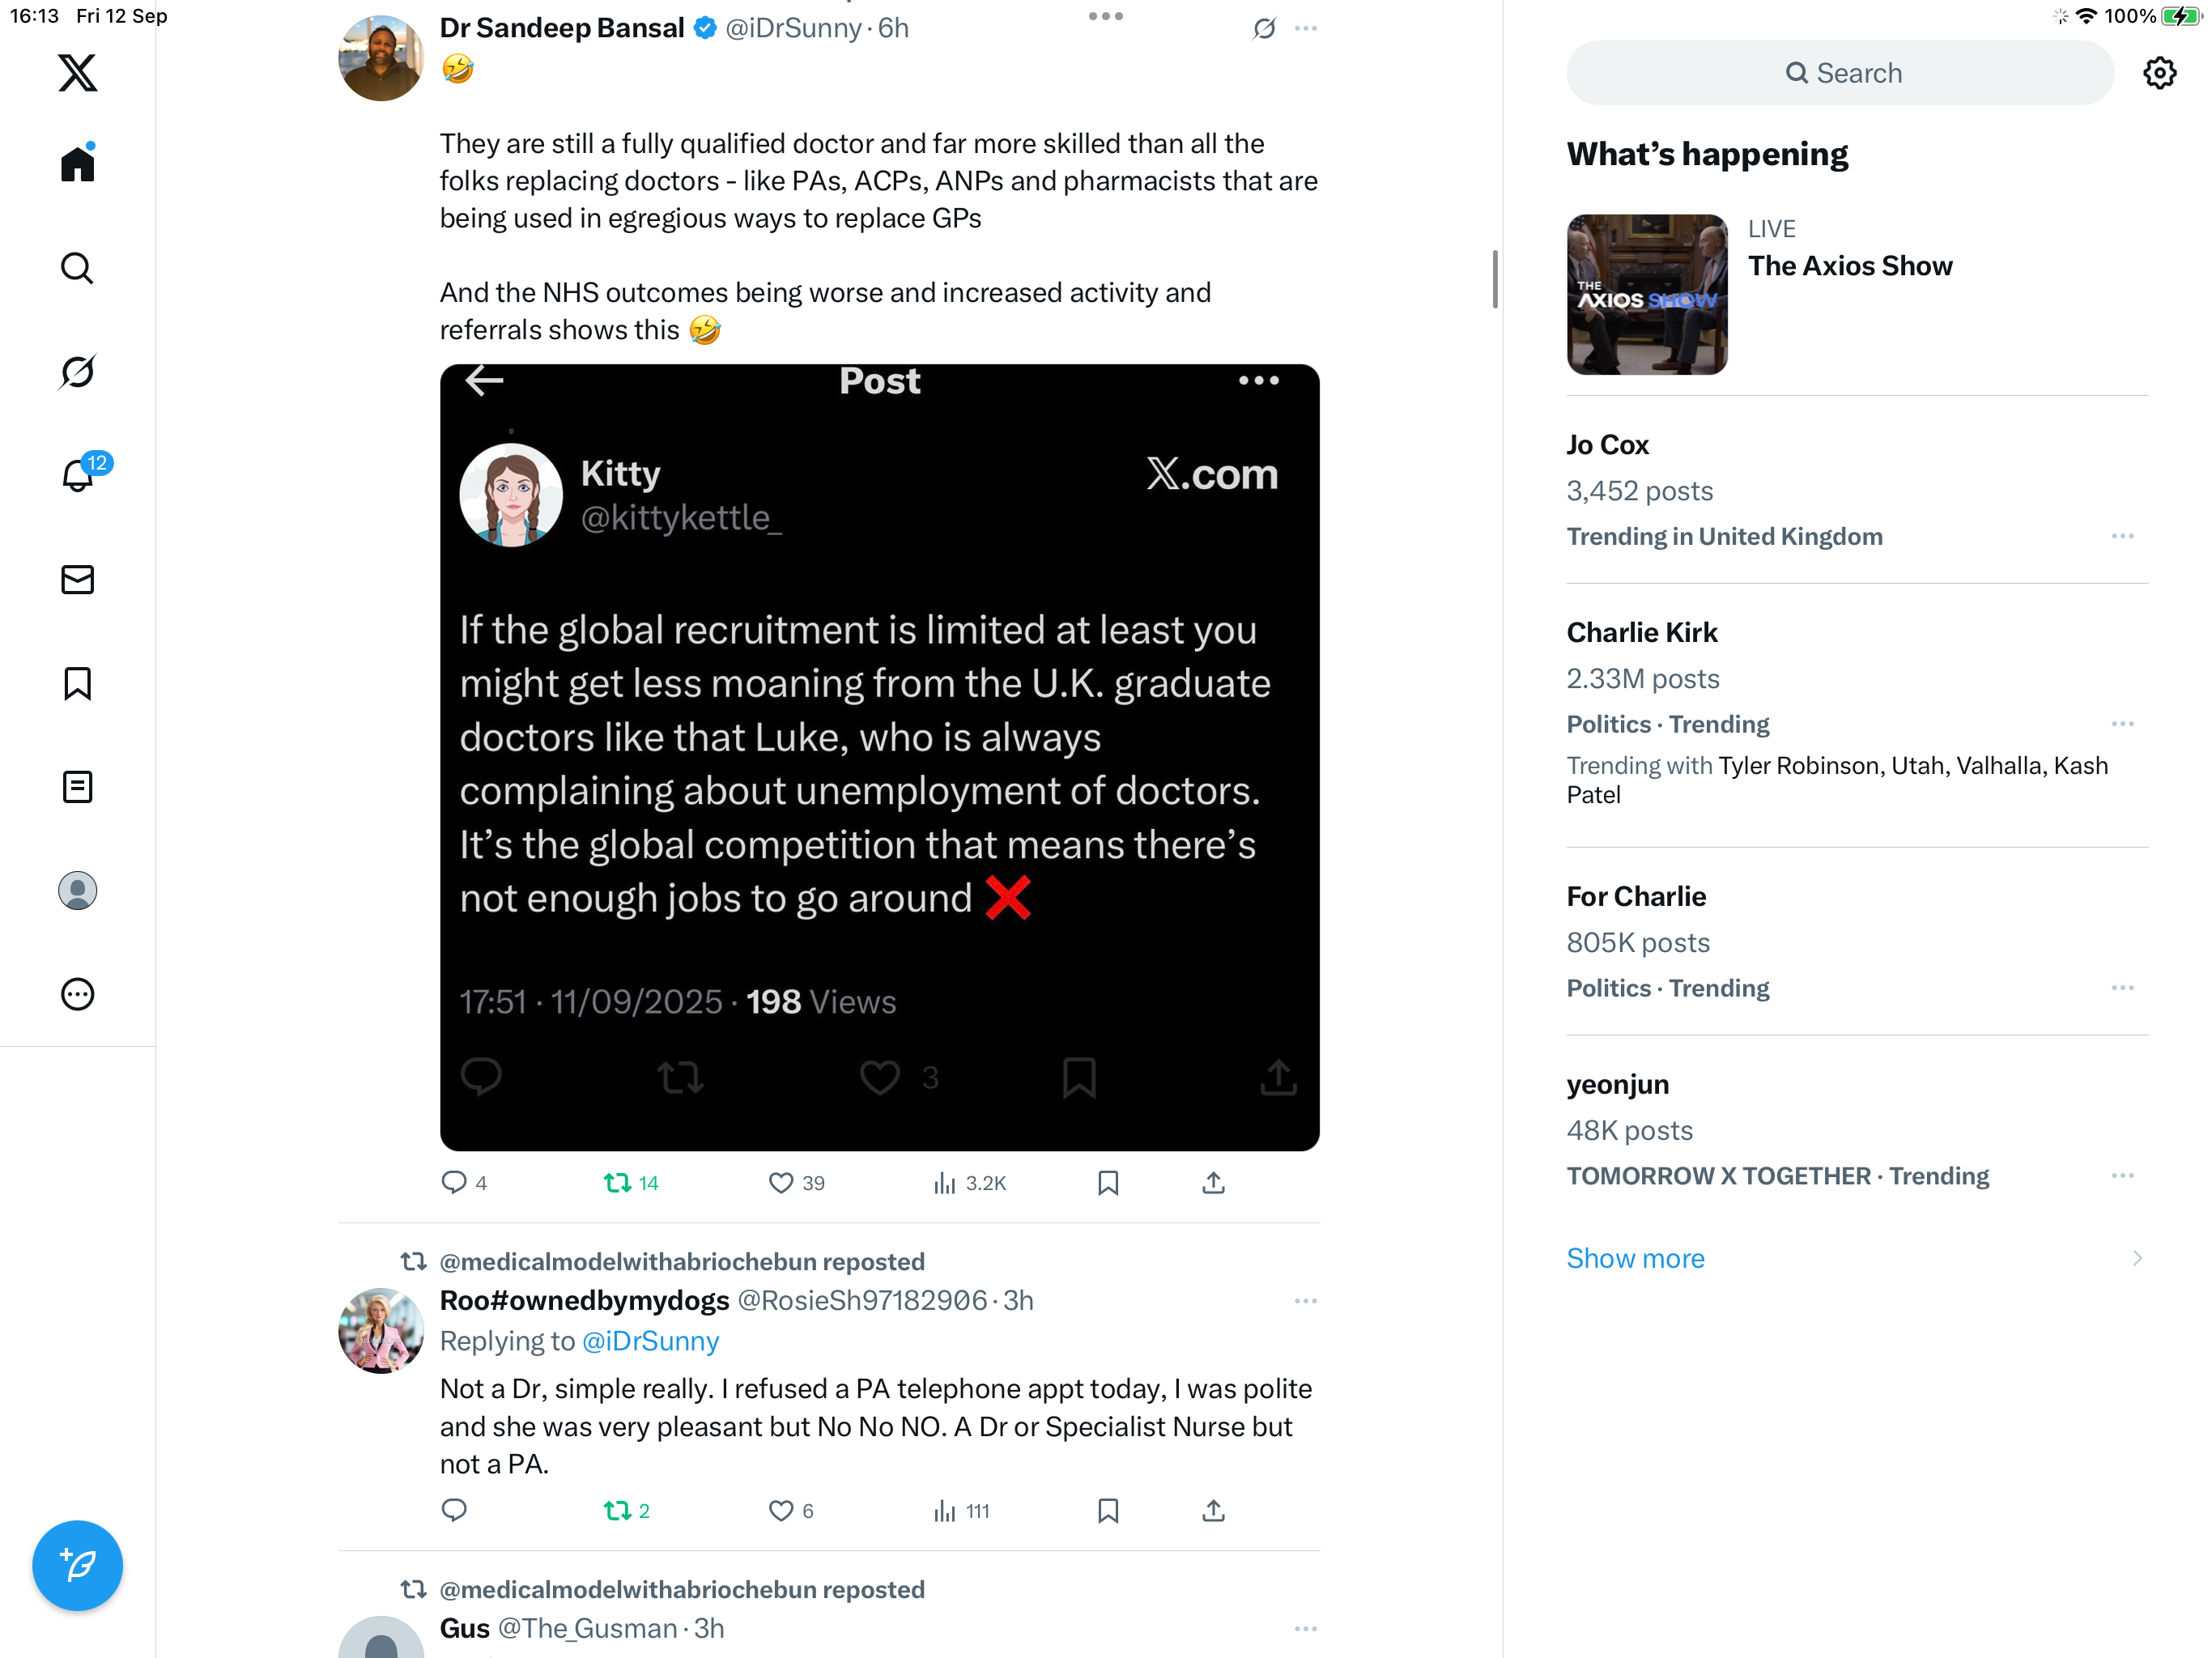Viewport: 2212px width, 1658px height.
Task: Open settings gear next to Search
Action: (x=2159, y=73)
